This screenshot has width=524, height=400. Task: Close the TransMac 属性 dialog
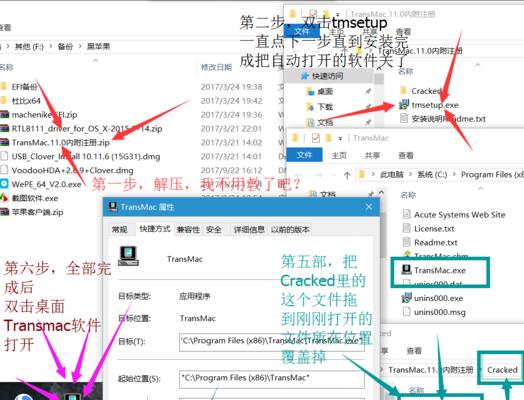[x=369, y=207]
